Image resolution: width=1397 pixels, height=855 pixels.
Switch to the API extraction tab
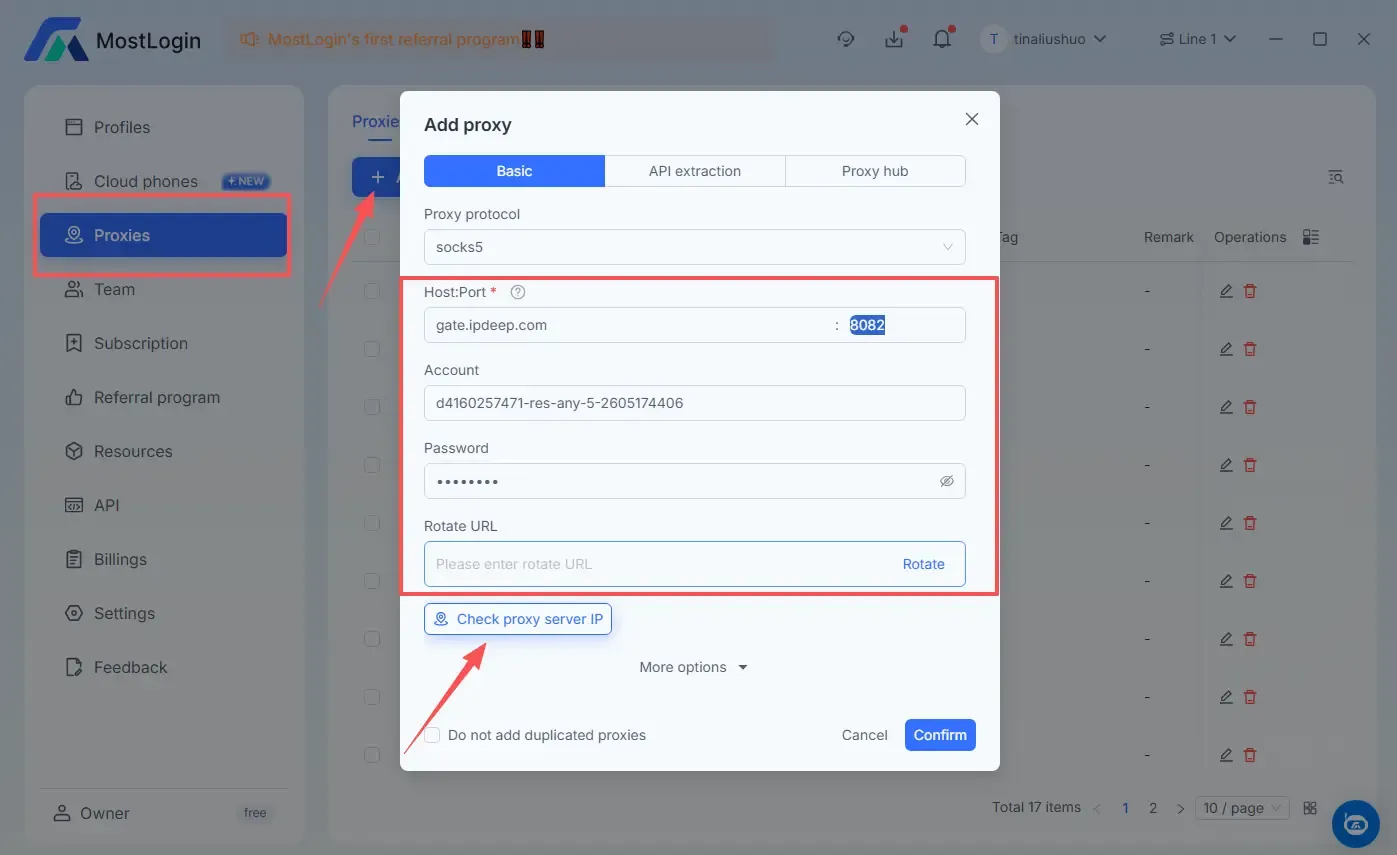coord(694,170)
